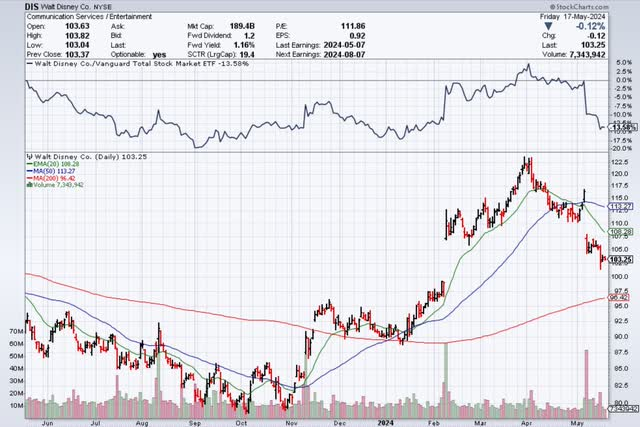Click the 7343942 volume tag at lower right

tap(623, 408)
